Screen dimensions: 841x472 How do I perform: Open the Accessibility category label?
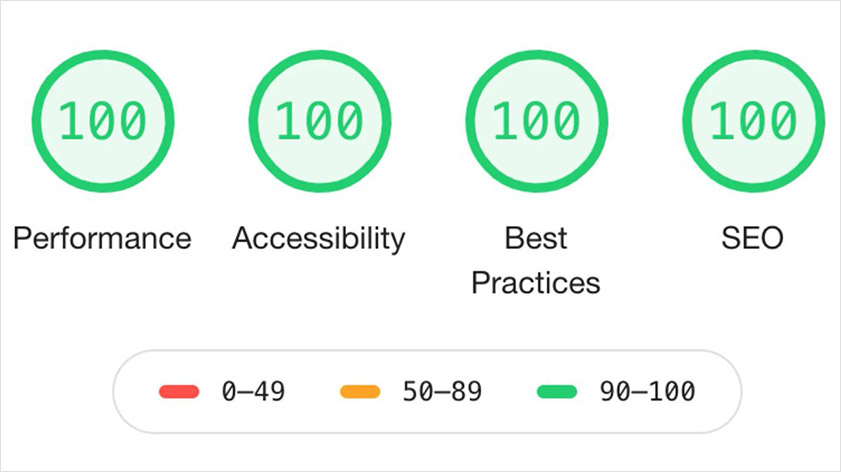319,239
